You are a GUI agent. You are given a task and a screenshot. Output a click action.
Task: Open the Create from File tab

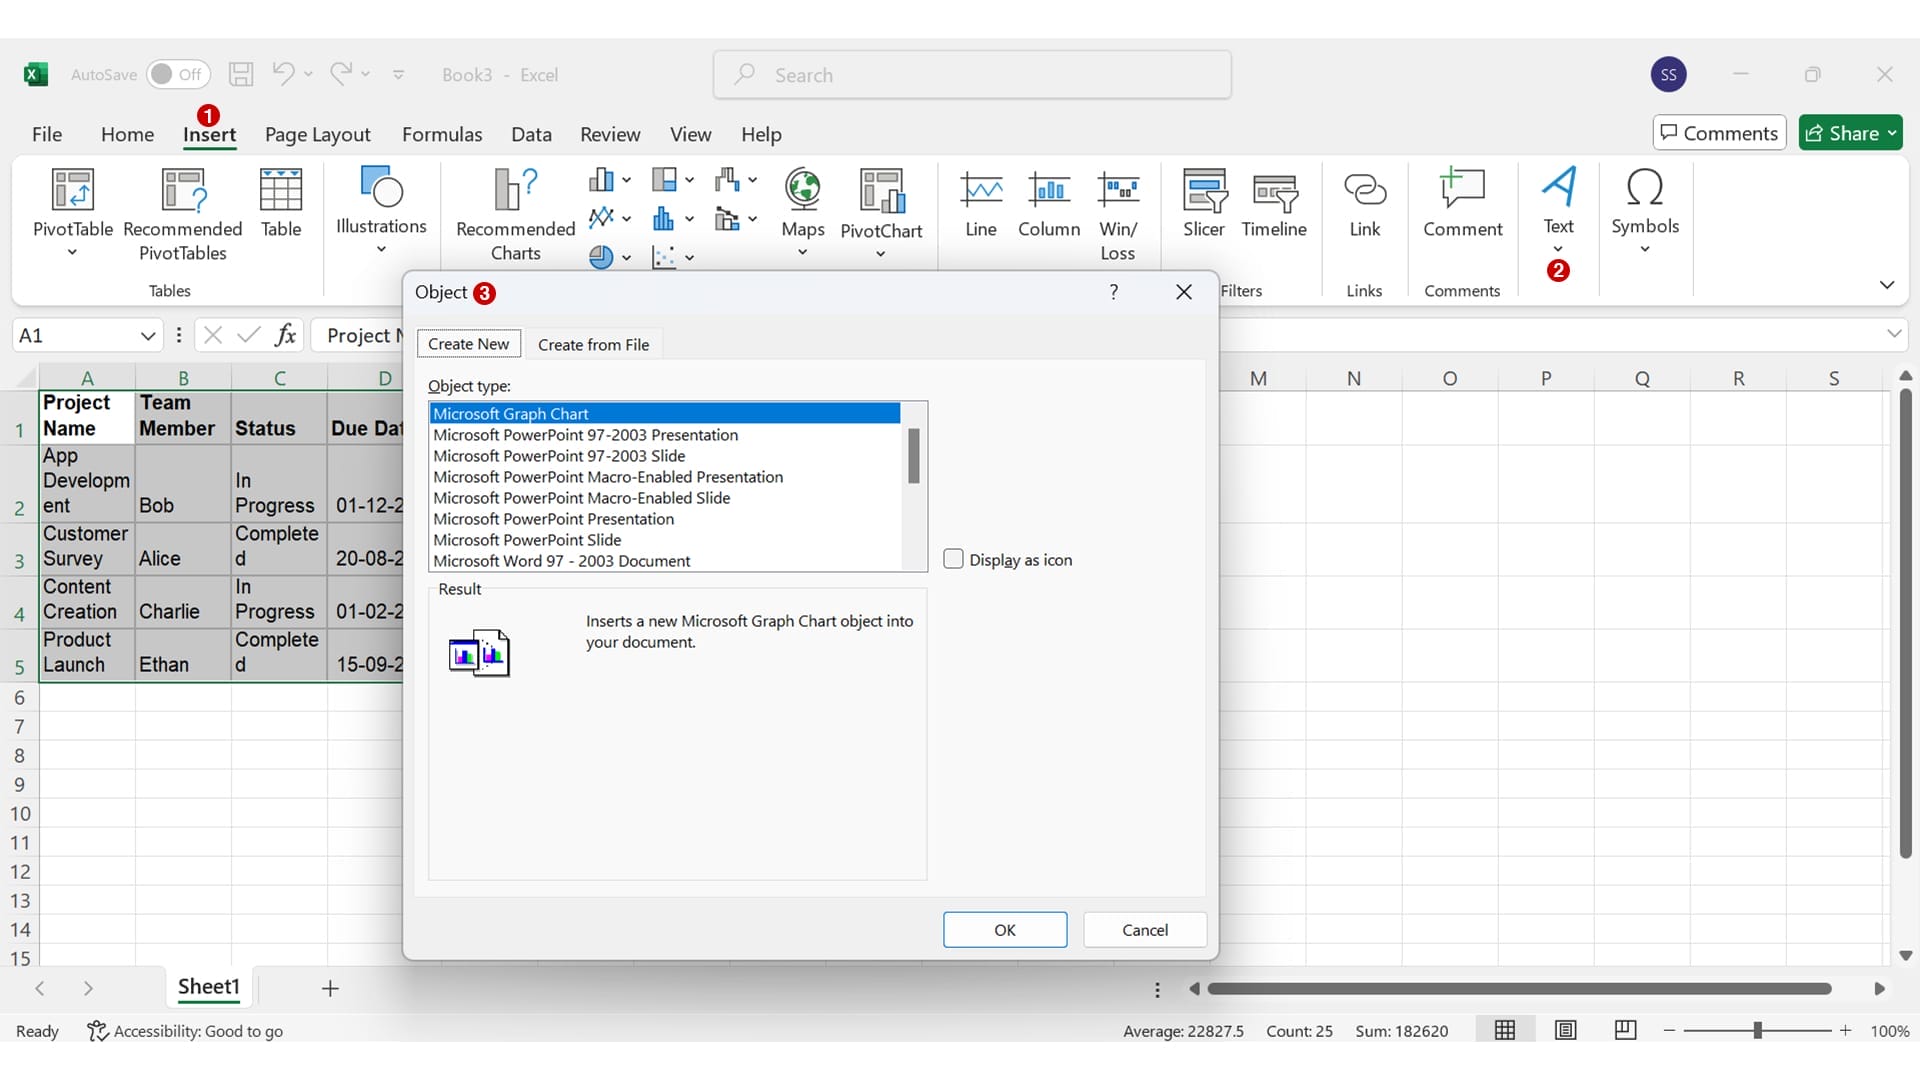pos(593,344)
